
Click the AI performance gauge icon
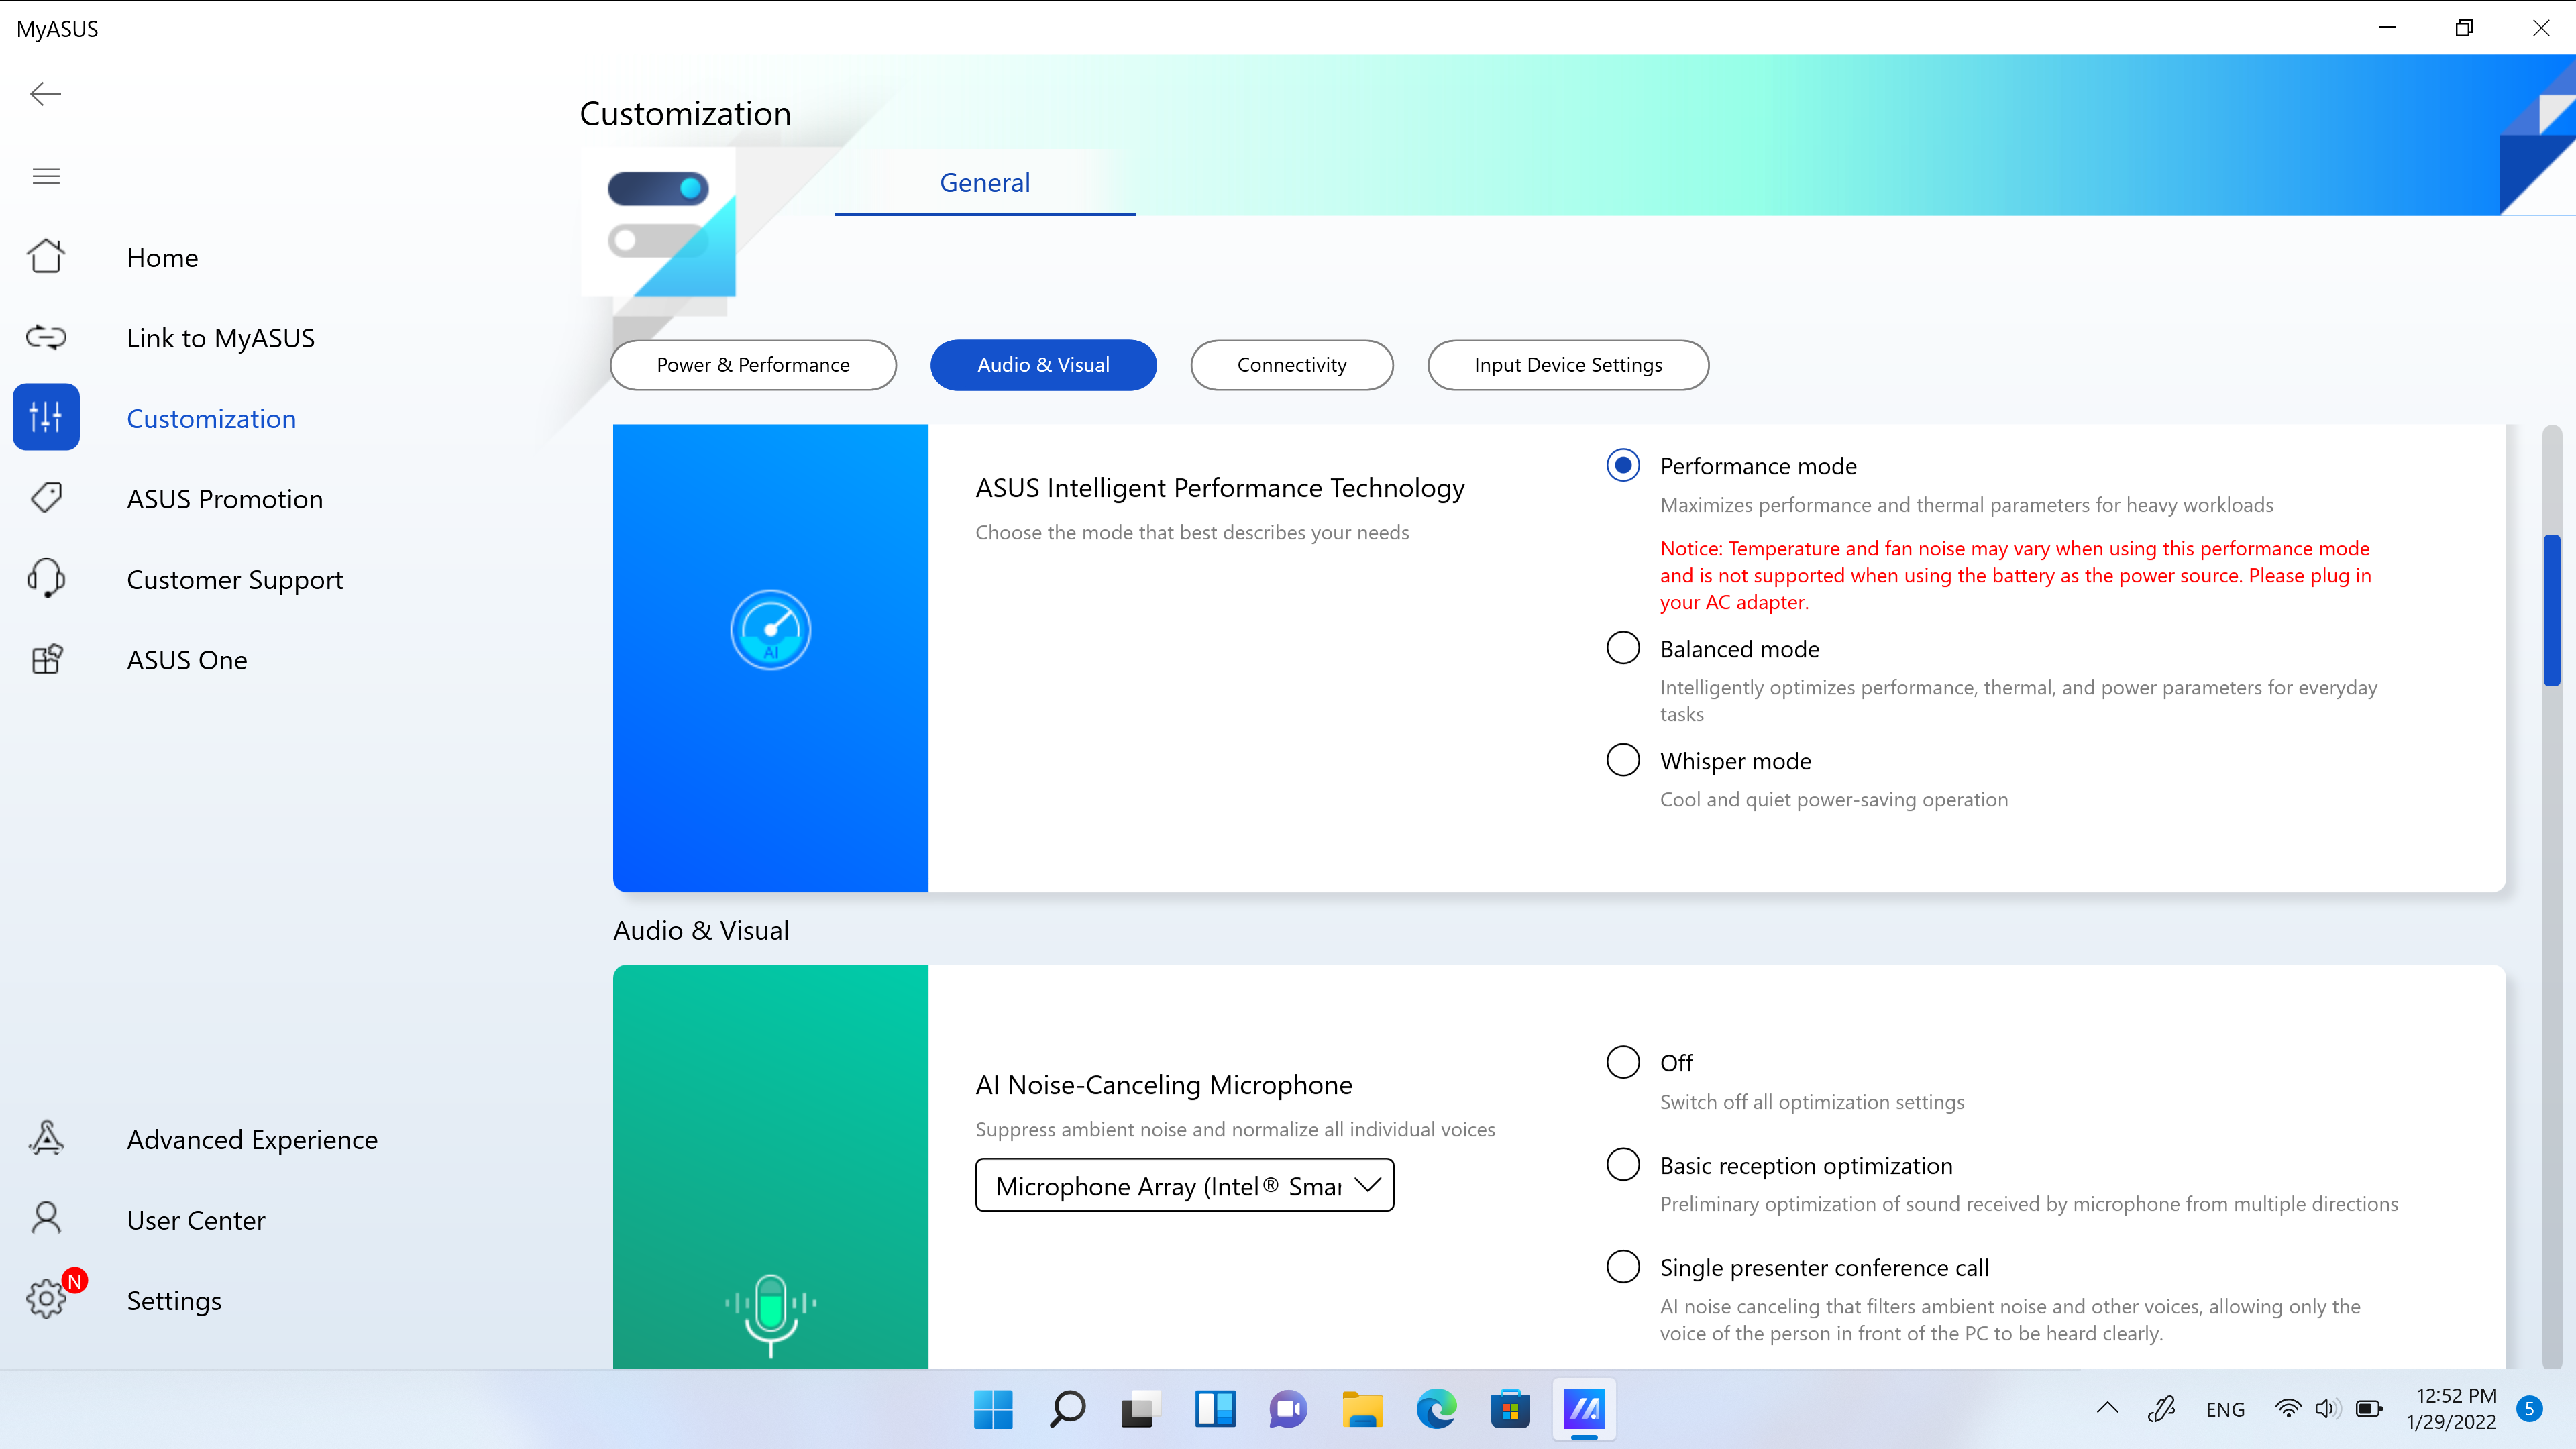click(x=770, y=629)
